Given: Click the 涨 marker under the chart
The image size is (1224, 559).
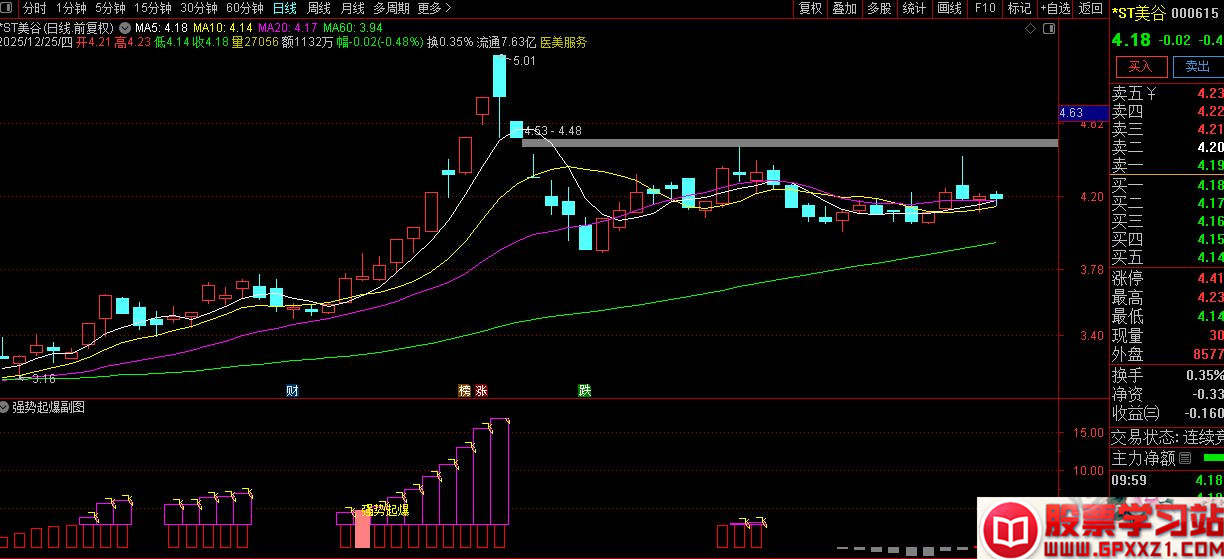Looking at the screenshot, I should [481, 390].
